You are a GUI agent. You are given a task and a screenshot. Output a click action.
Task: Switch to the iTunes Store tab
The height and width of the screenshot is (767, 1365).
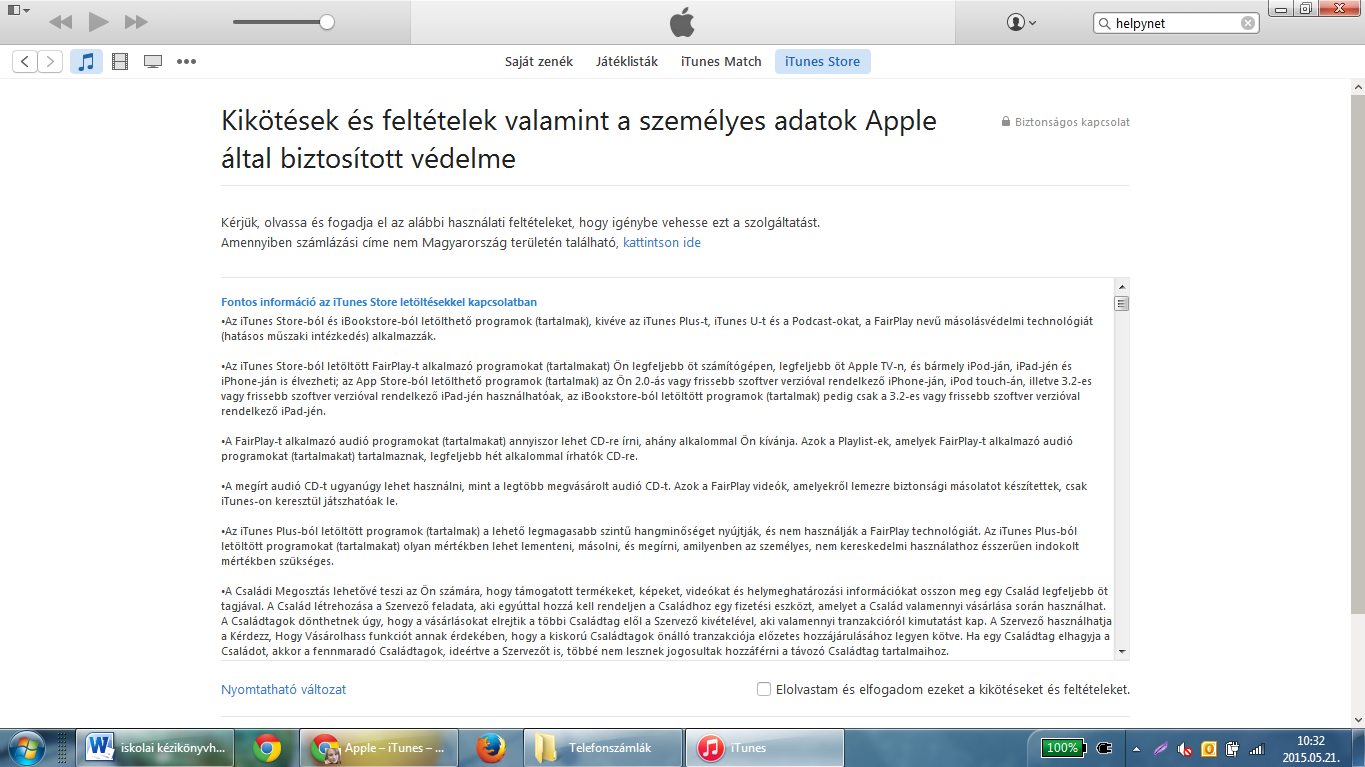[822, 61]
